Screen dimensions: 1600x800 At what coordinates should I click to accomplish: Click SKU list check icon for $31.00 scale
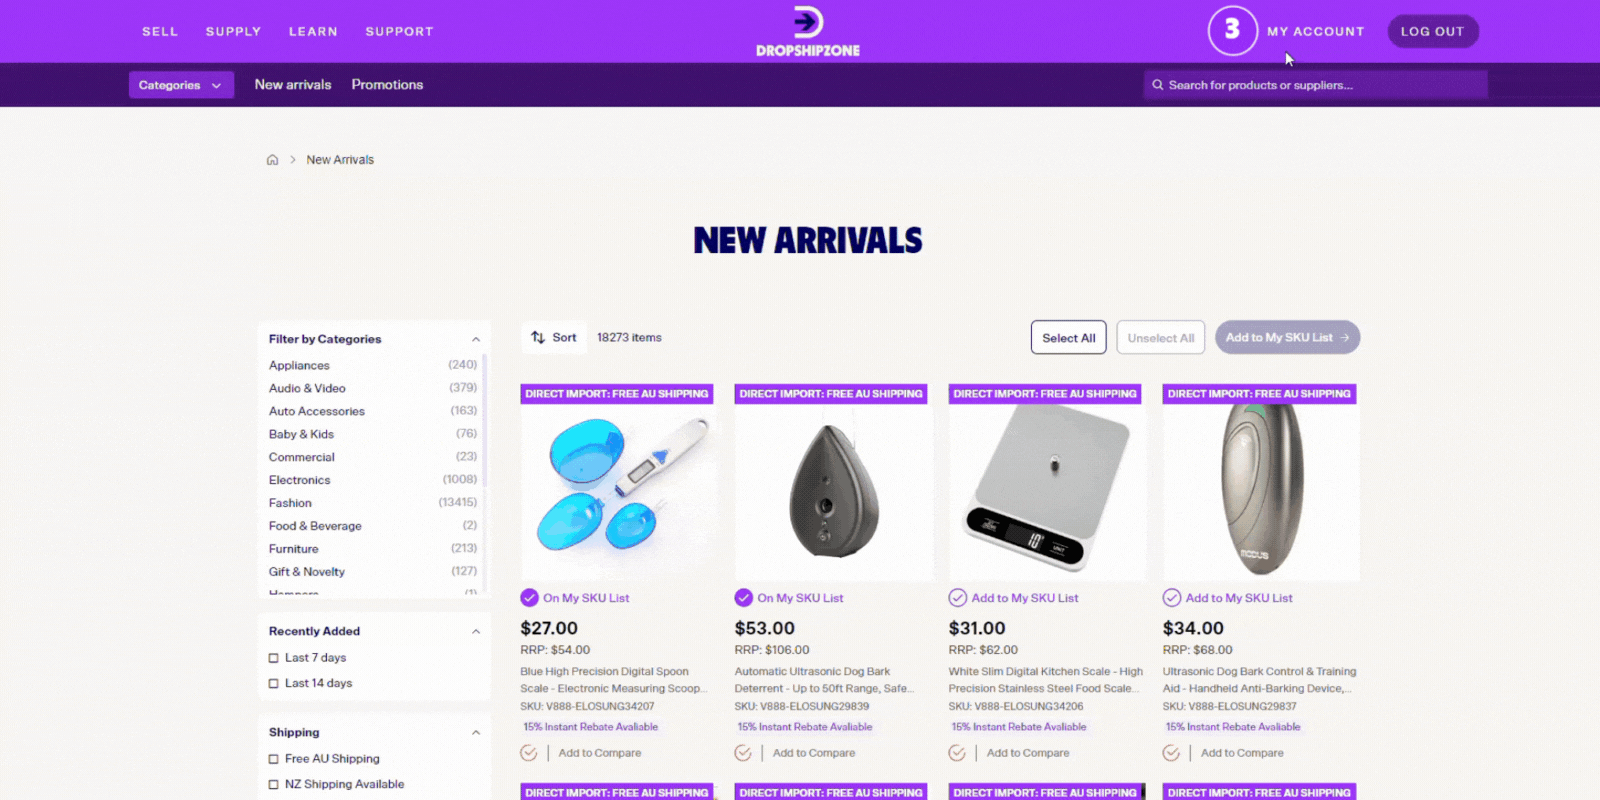(957, 598)
